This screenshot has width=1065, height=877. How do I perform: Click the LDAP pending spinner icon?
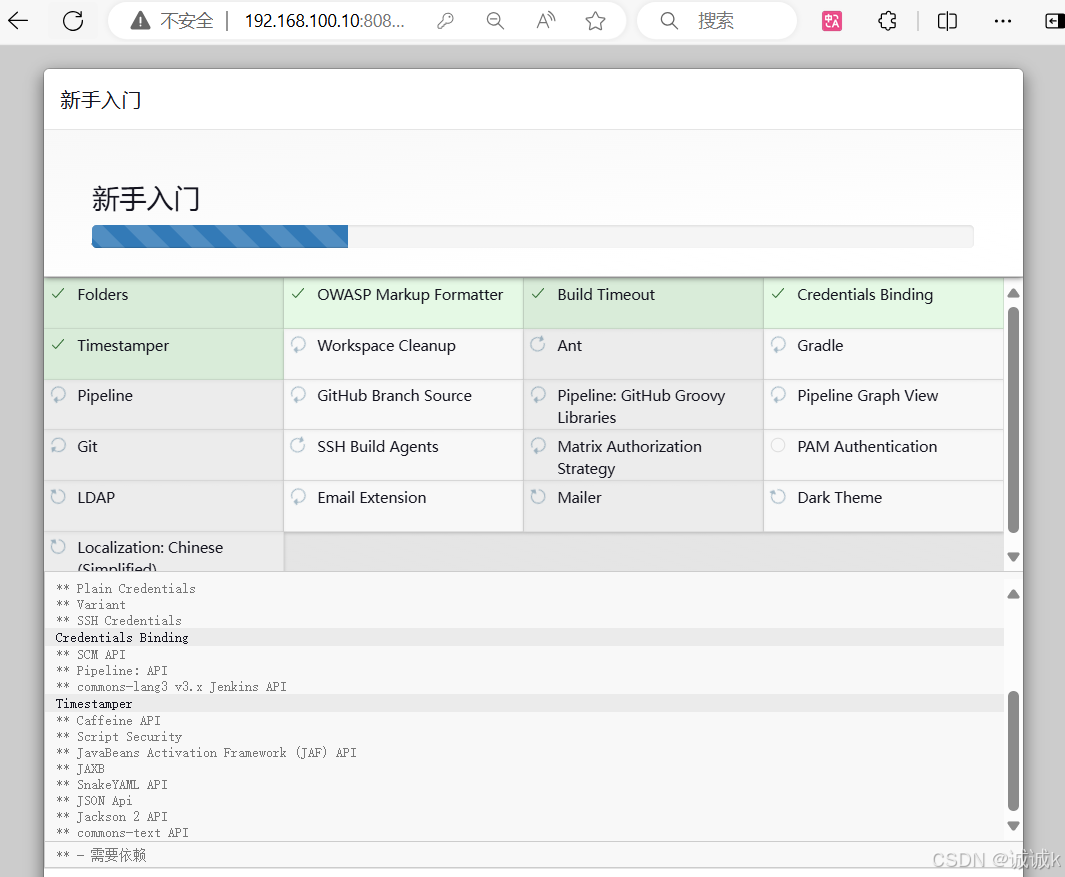click(x=58, y=497)
